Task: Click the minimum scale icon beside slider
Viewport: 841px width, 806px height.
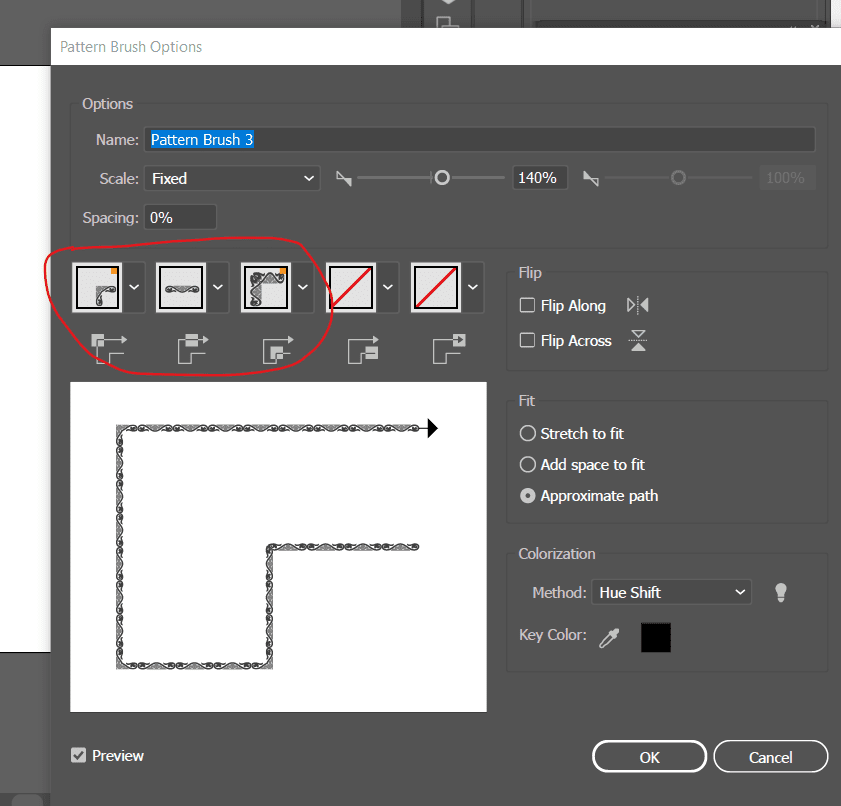Action: point(344,178)
